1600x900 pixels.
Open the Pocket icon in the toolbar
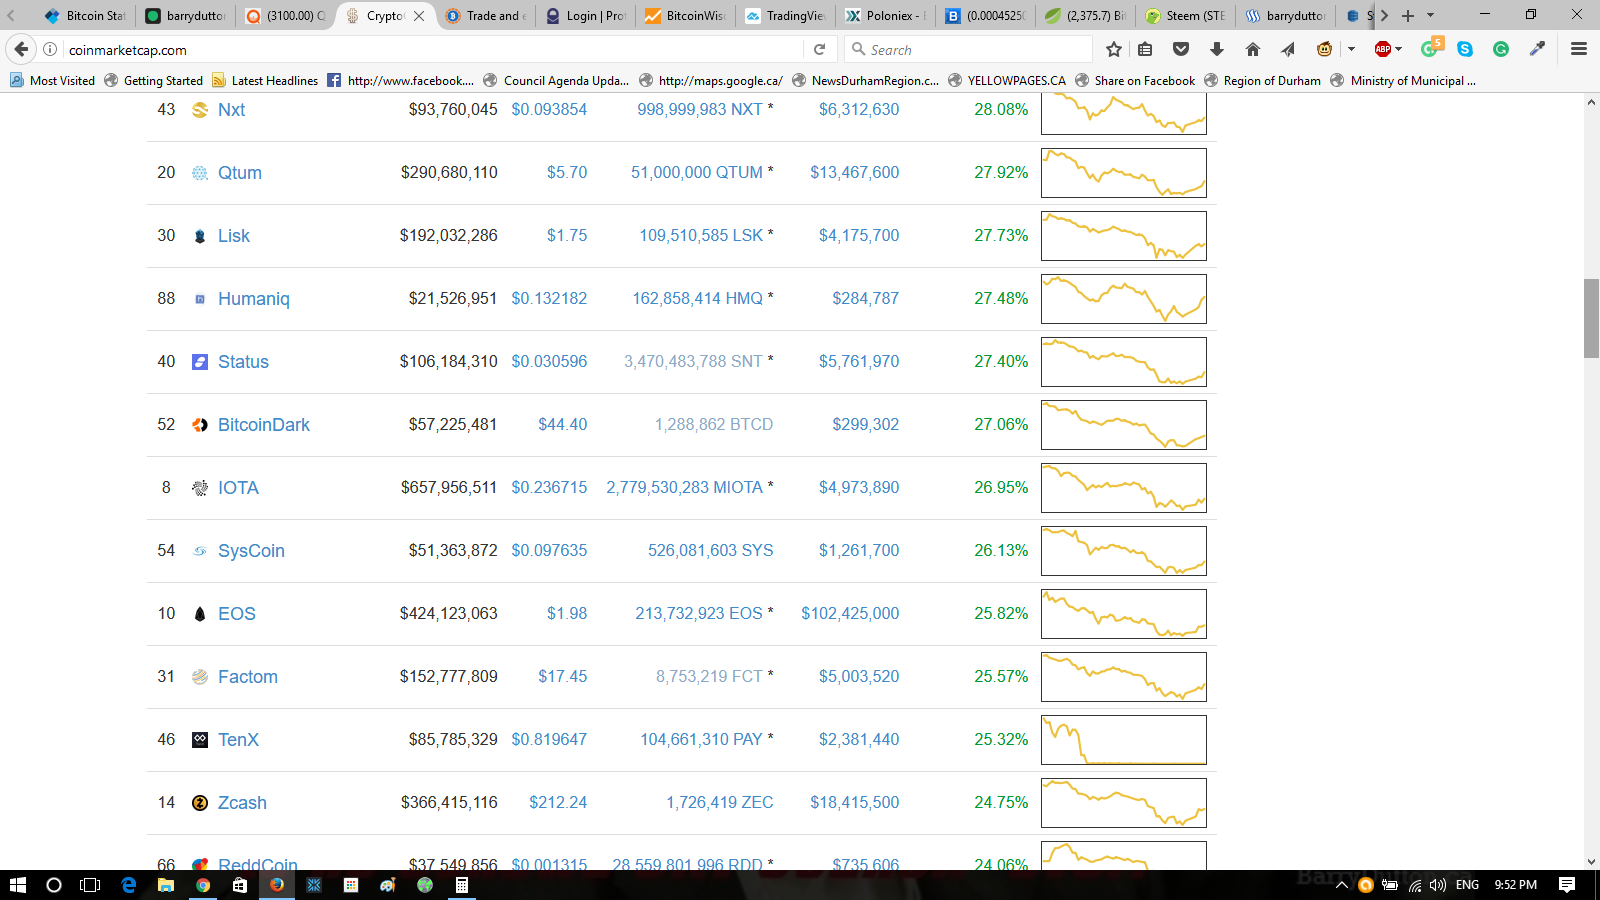(1181, 49)
